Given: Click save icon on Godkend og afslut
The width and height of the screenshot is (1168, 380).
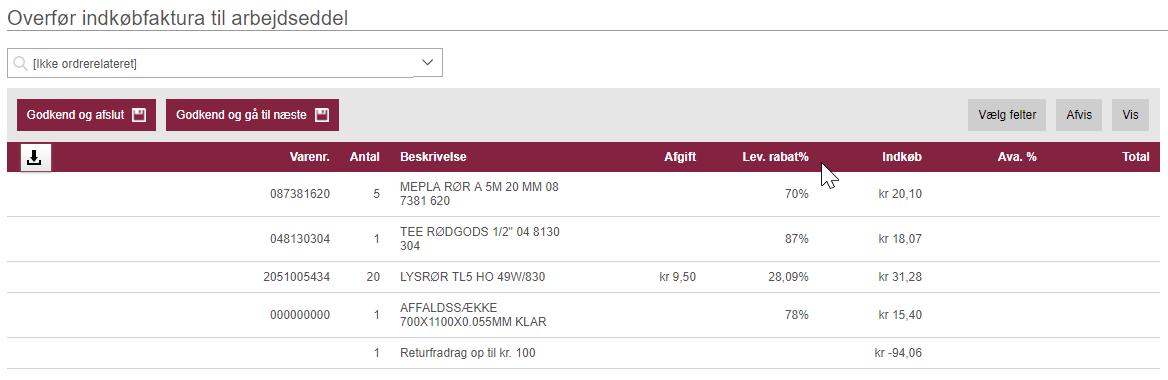Looking at the screenshot, I should (x=138, y=115).
